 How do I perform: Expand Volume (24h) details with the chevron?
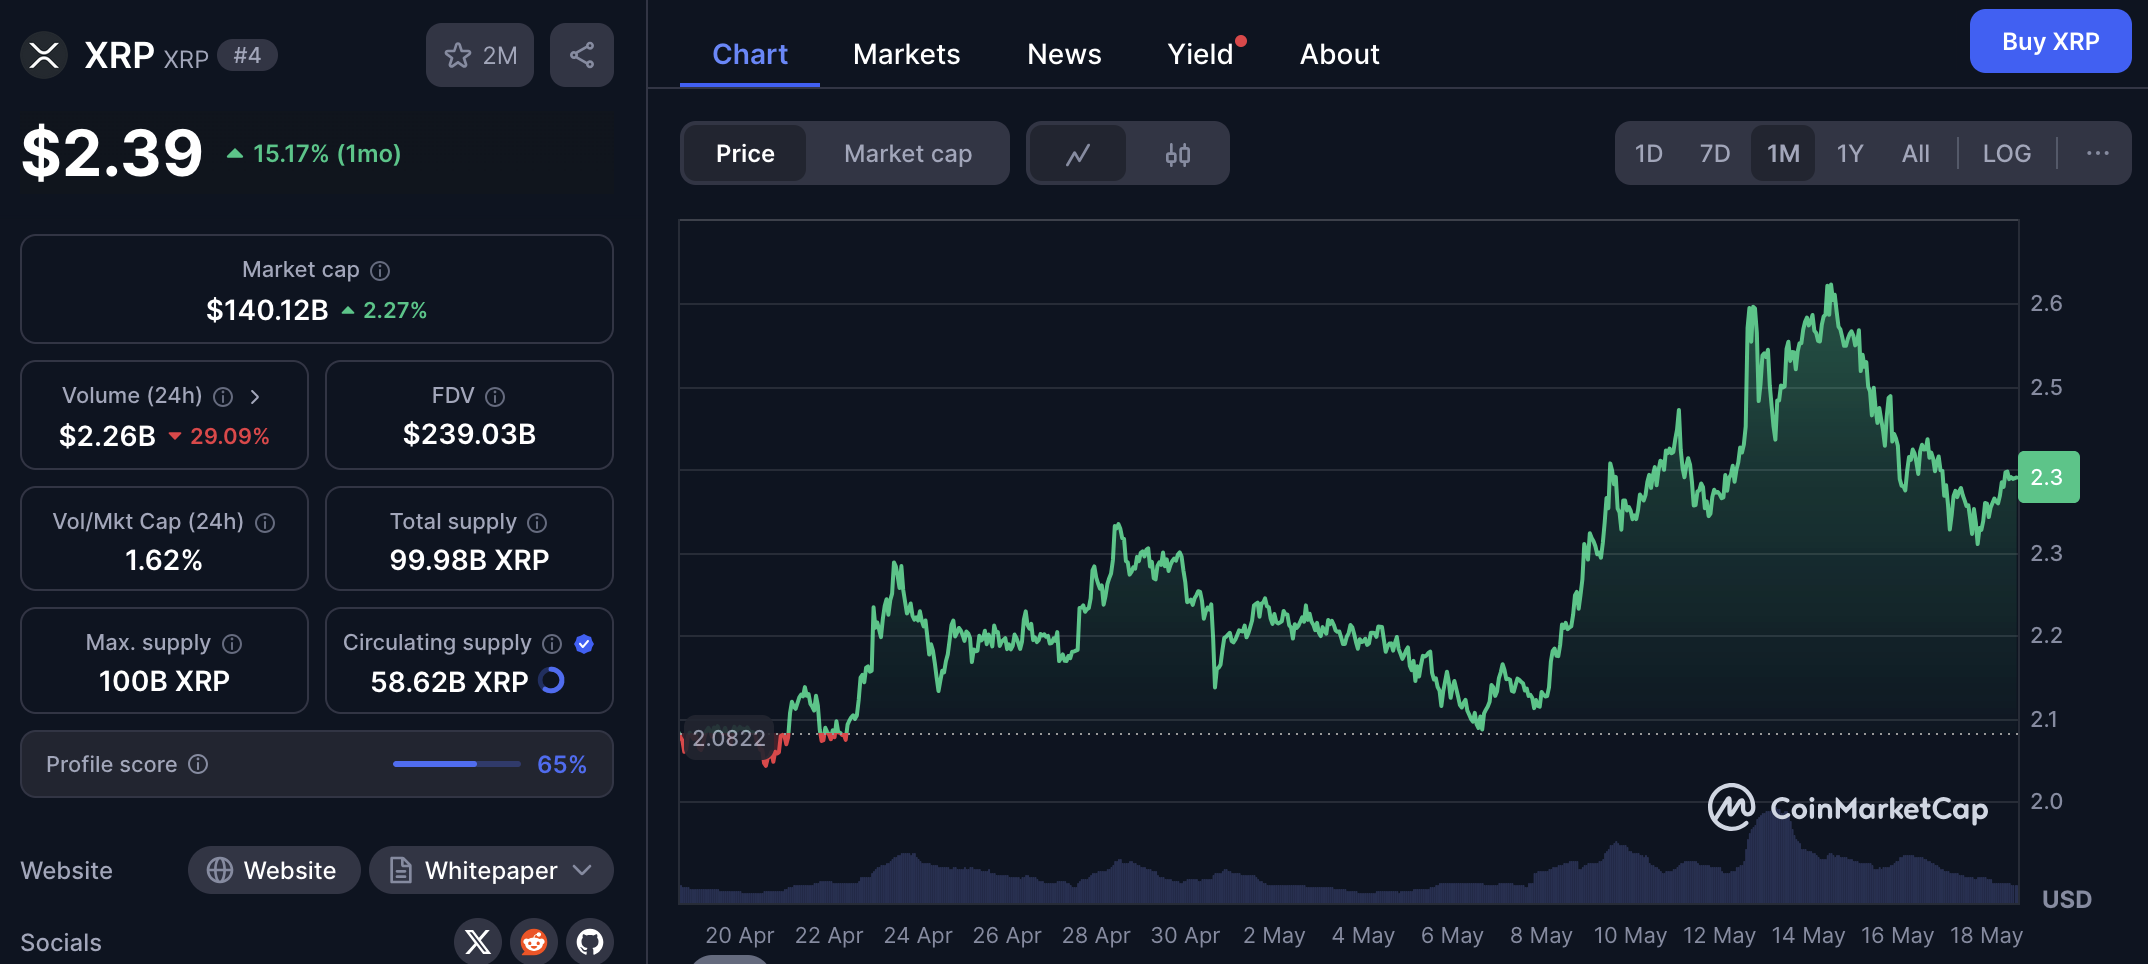tap(256, 396)
